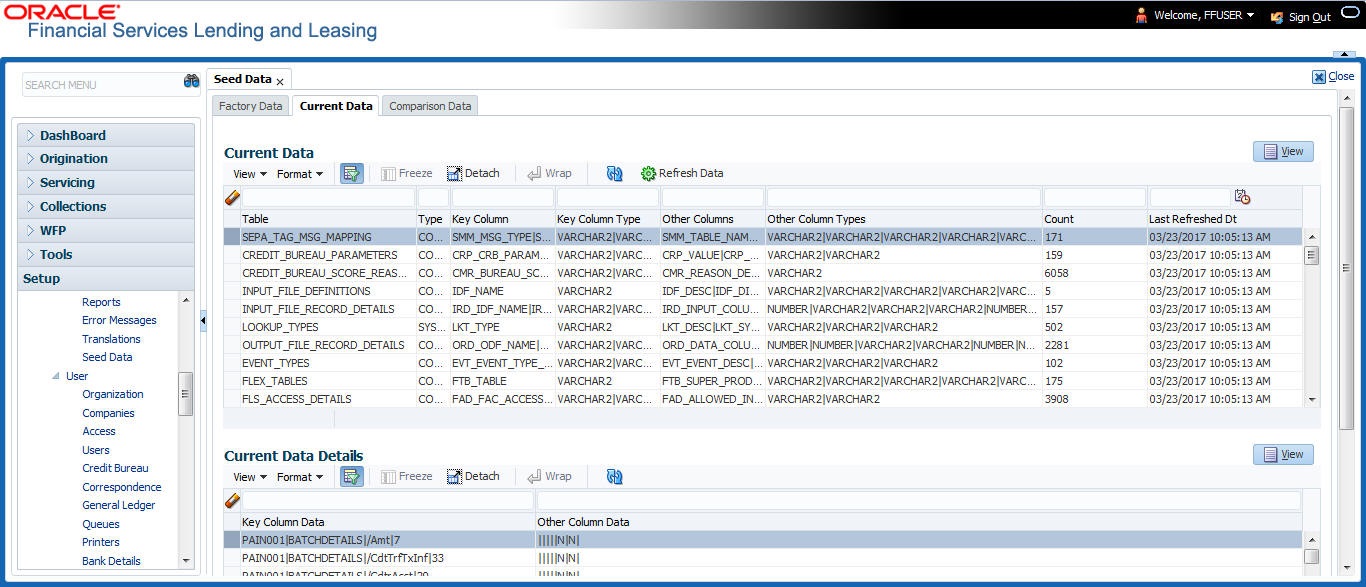Image resolution: width=1366 pixels, height=587 pixels.
Task: Collapse the left navigation pane splitter
Action: 204,320
